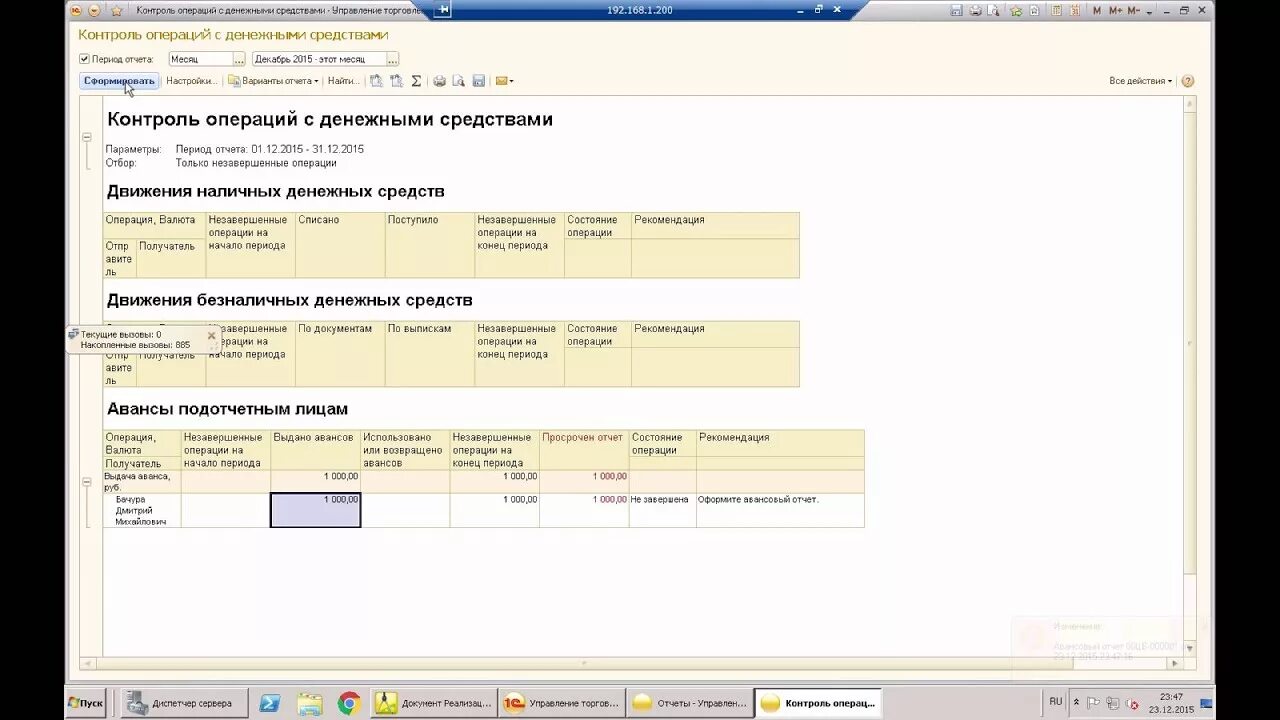Click the history document icon in title bar
Viewport: 1280px width, 720px height.
coord(1034,10)
